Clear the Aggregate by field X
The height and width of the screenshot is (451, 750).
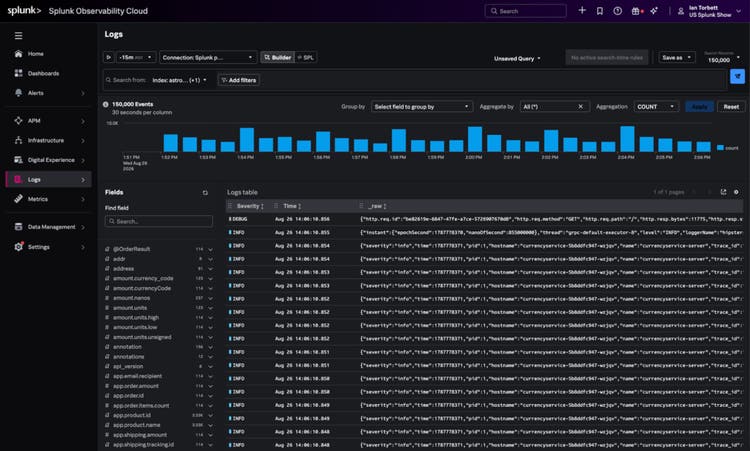581,107
